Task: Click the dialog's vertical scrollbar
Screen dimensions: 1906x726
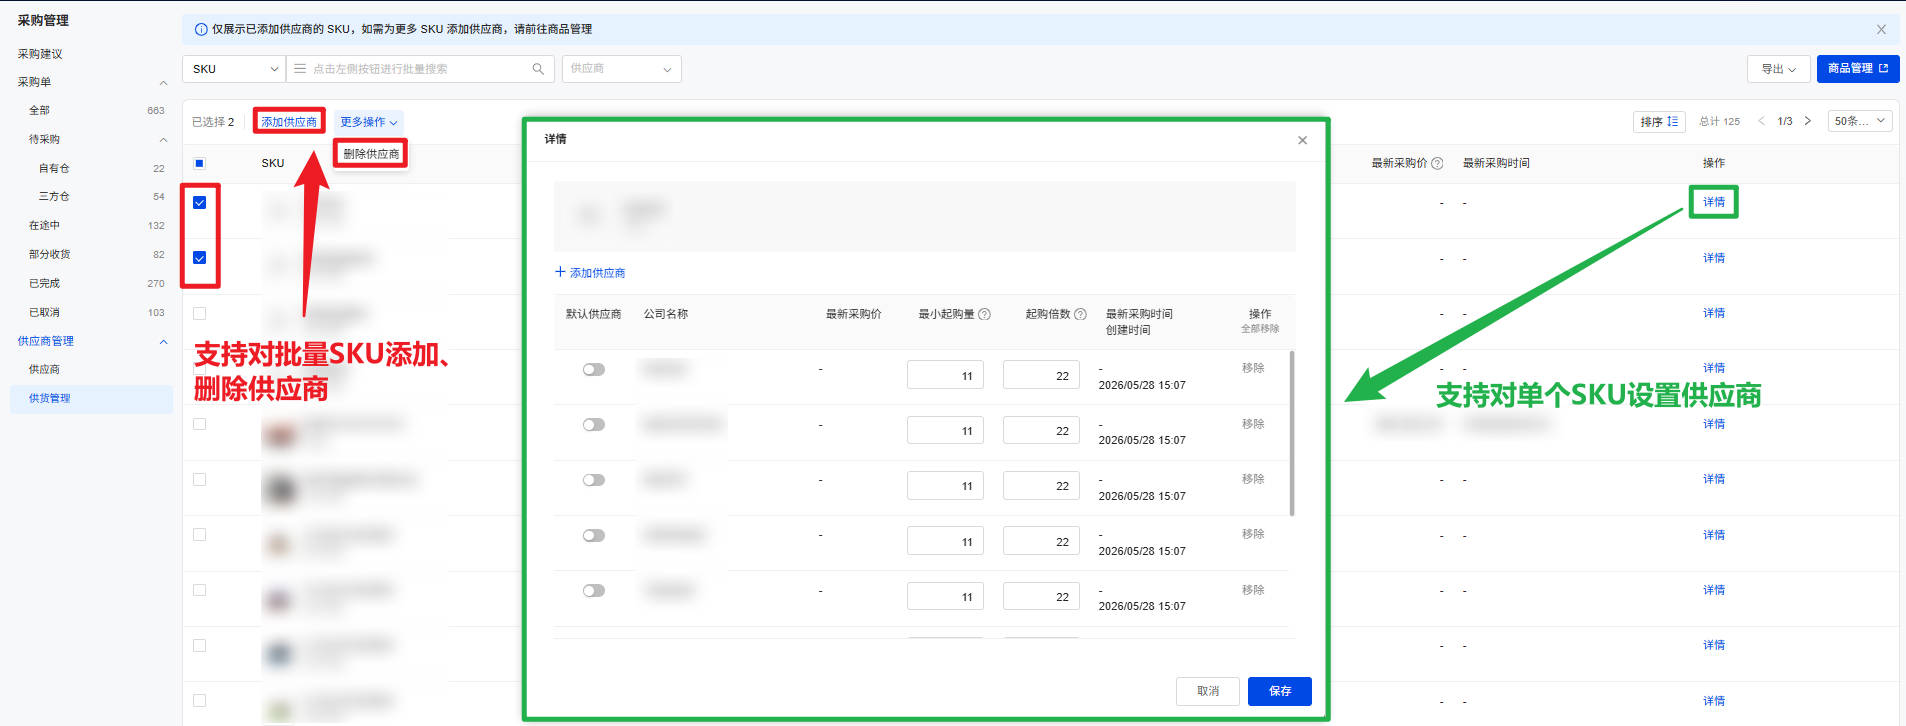Action: point(1292,432)
